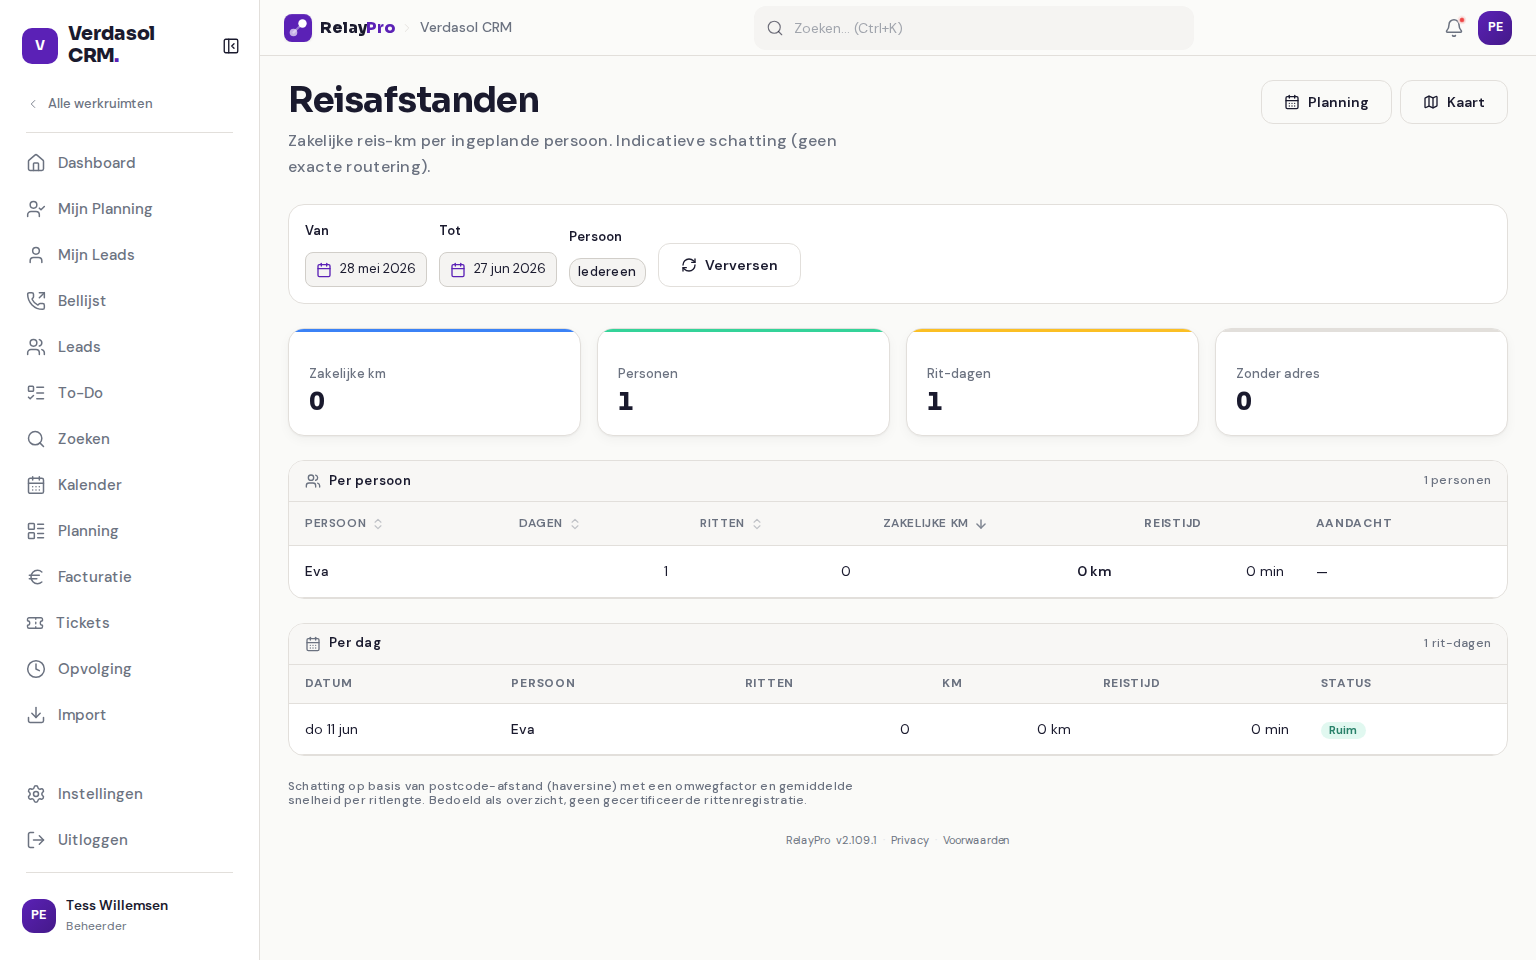Click the do 11 jun row date
The image size is (1536, 960).
[x=331, y=730]
